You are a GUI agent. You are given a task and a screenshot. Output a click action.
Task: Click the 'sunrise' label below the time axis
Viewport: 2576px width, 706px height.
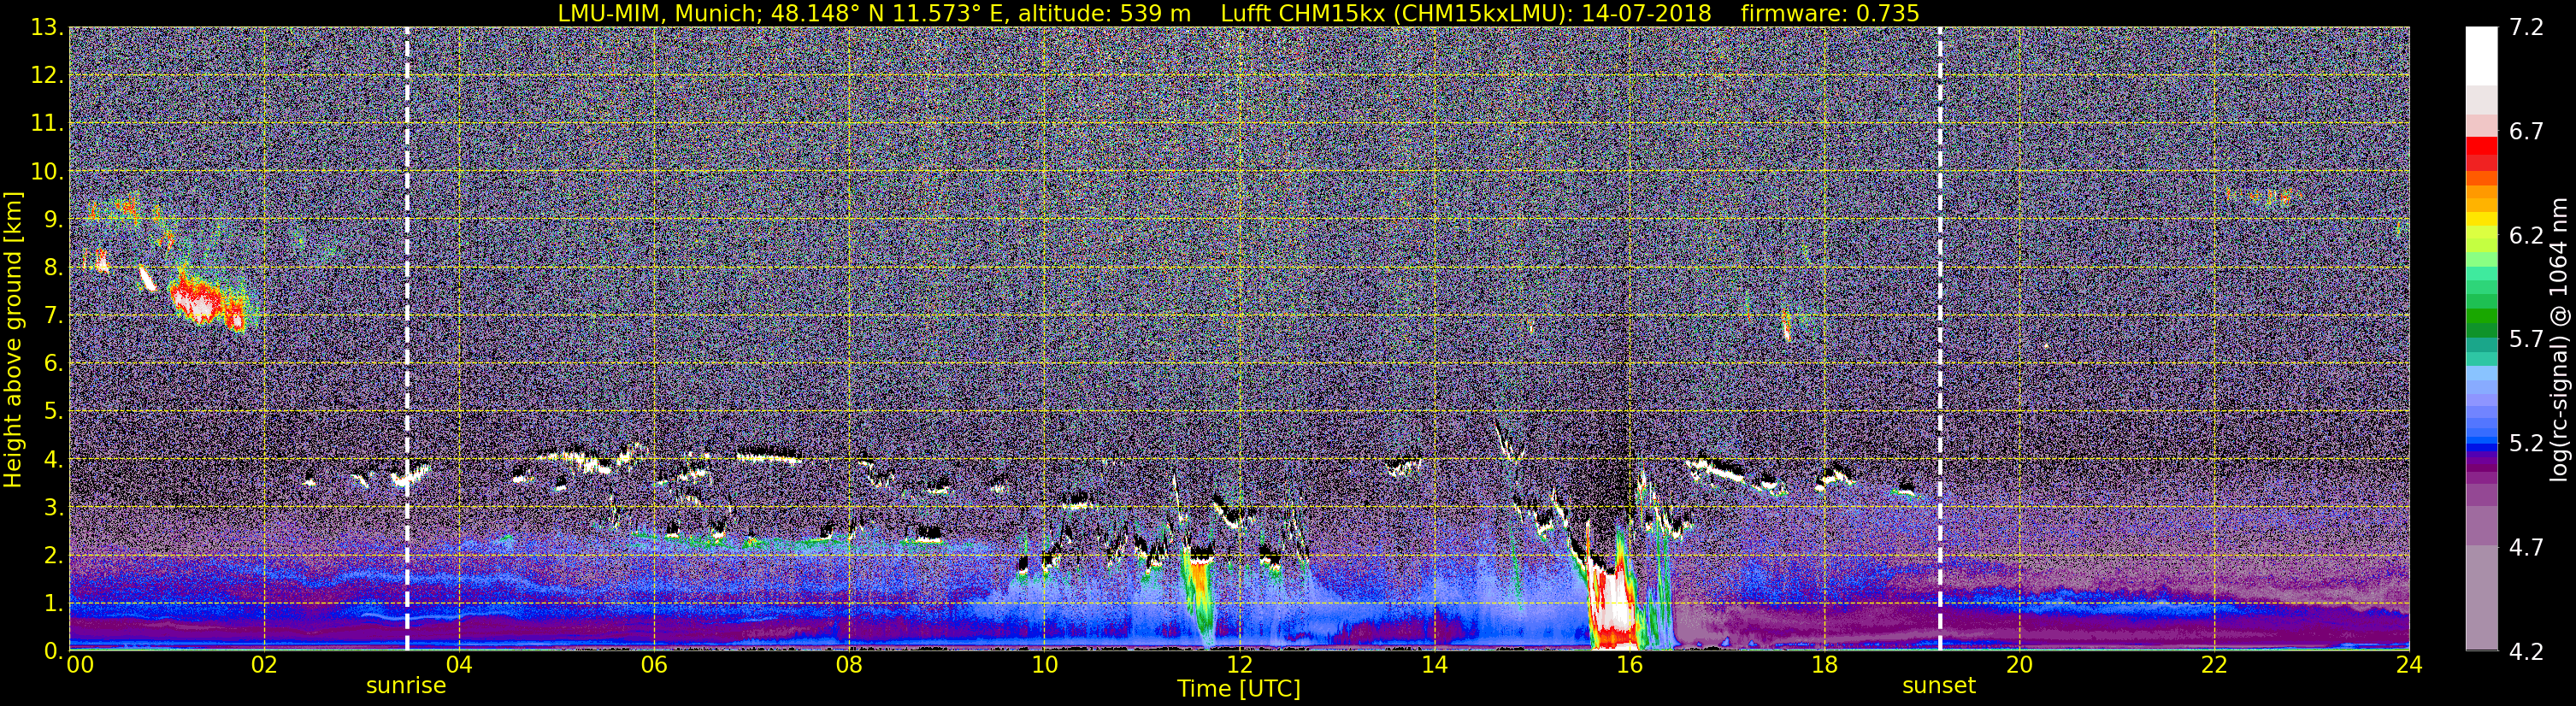coord(406,686)
